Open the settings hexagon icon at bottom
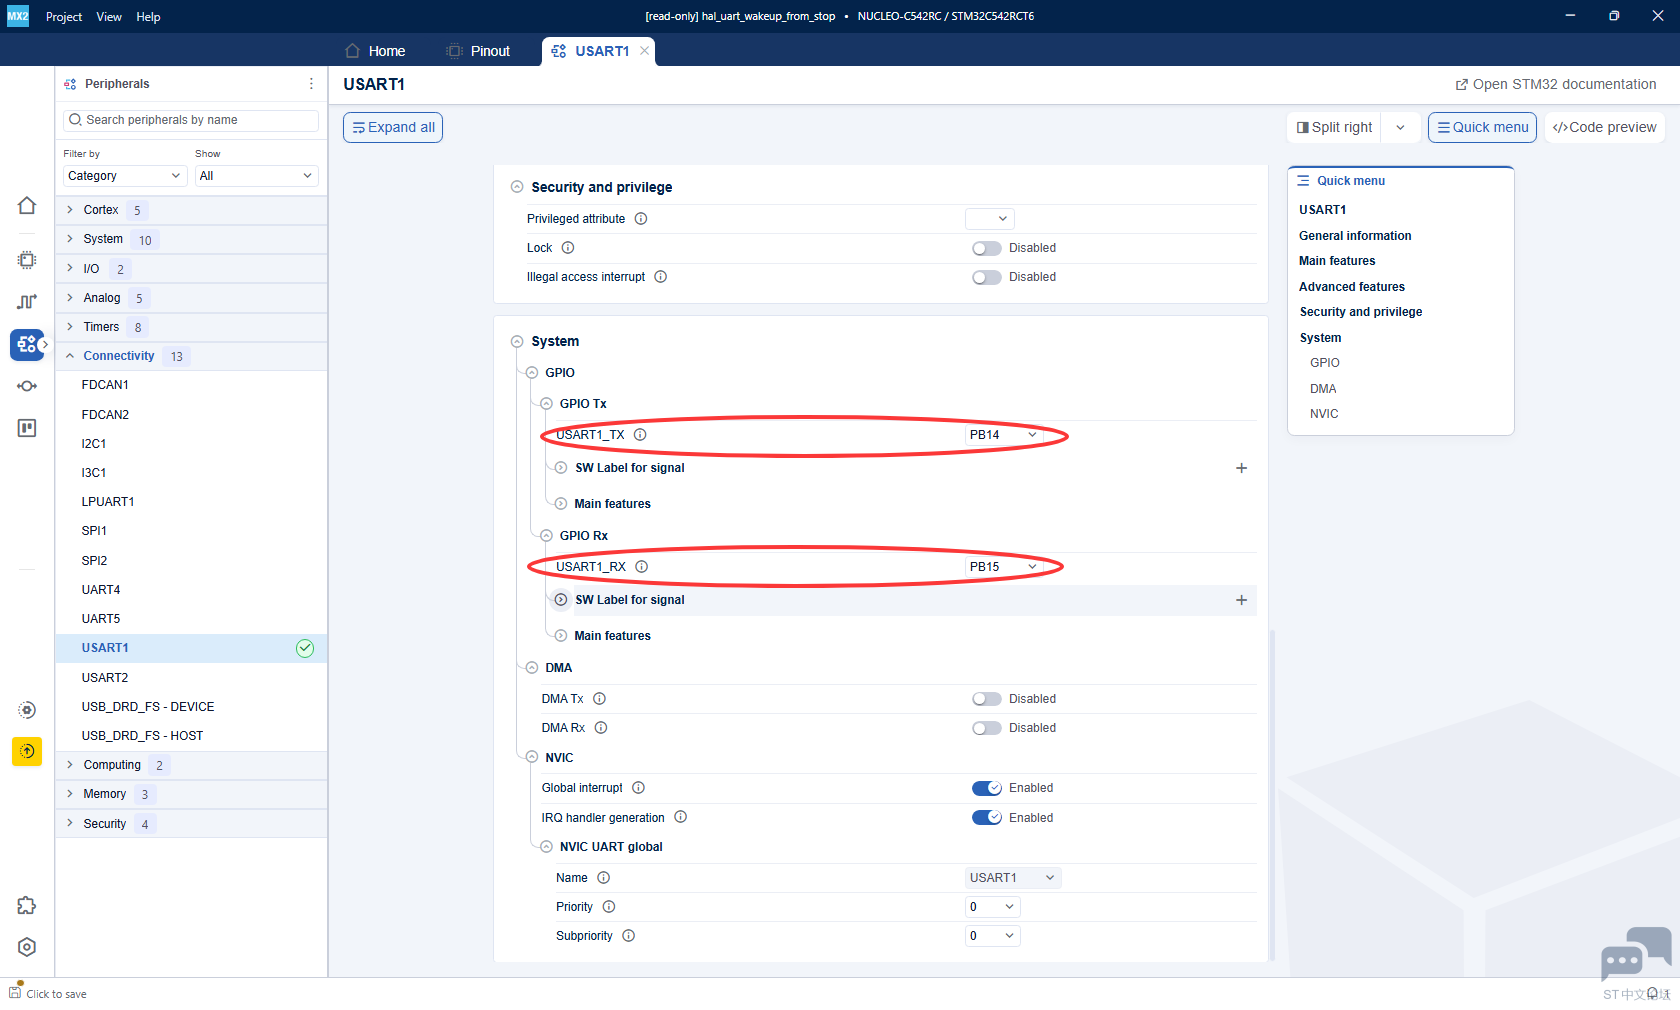Image resolution: width=1680 pixels, height=1010 pixels. click(x=27, y=947)
